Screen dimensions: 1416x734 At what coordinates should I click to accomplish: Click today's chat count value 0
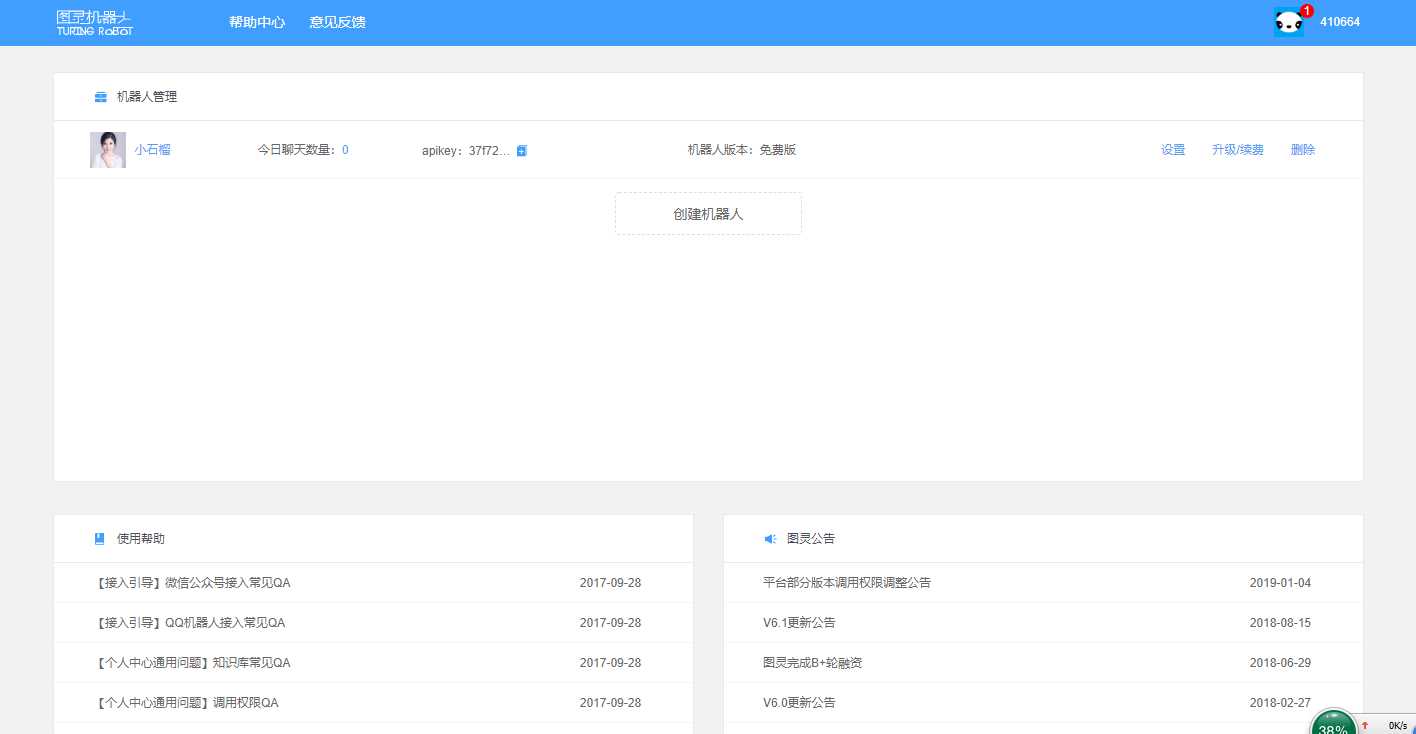click(x=345, y=150)
